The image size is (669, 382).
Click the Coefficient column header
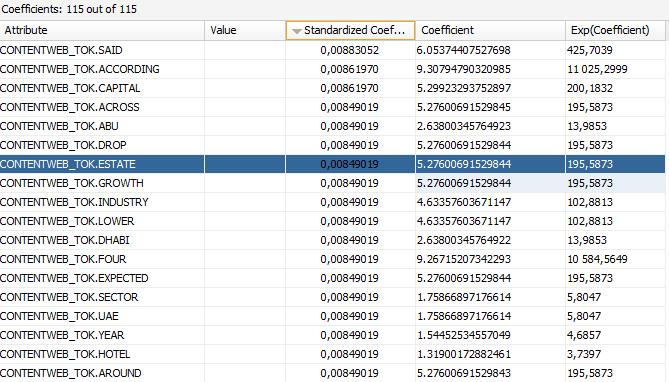tap(490, 30)
